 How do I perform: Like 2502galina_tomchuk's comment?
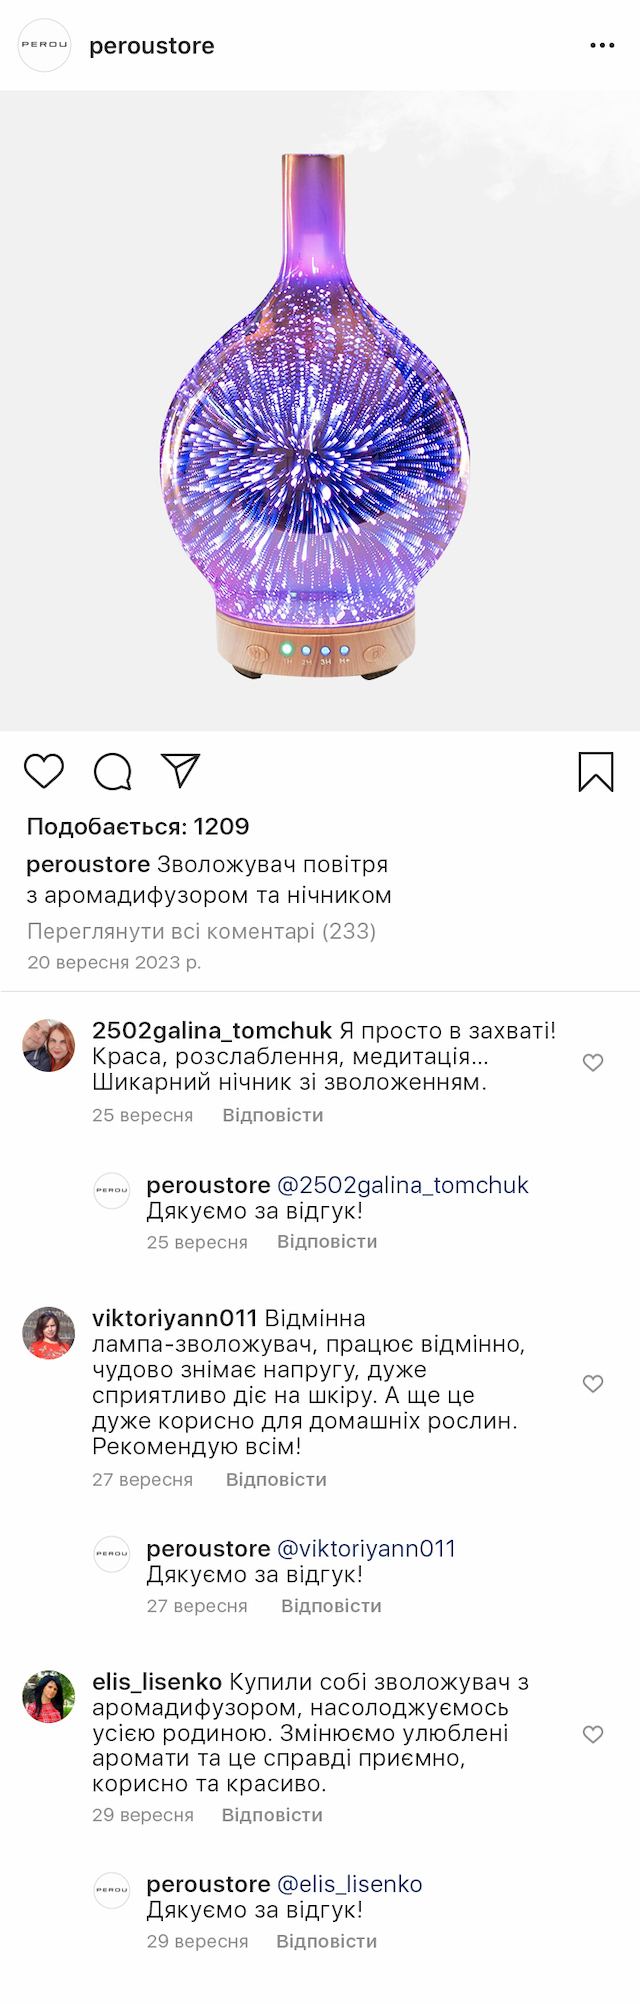593,1063
